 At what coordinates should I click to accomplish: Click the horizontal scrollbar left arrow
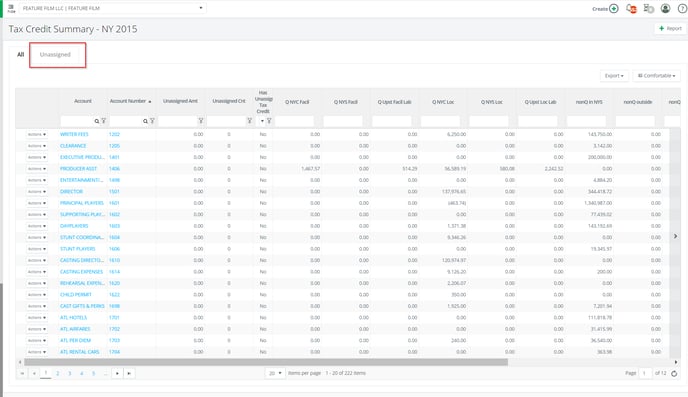20,362
